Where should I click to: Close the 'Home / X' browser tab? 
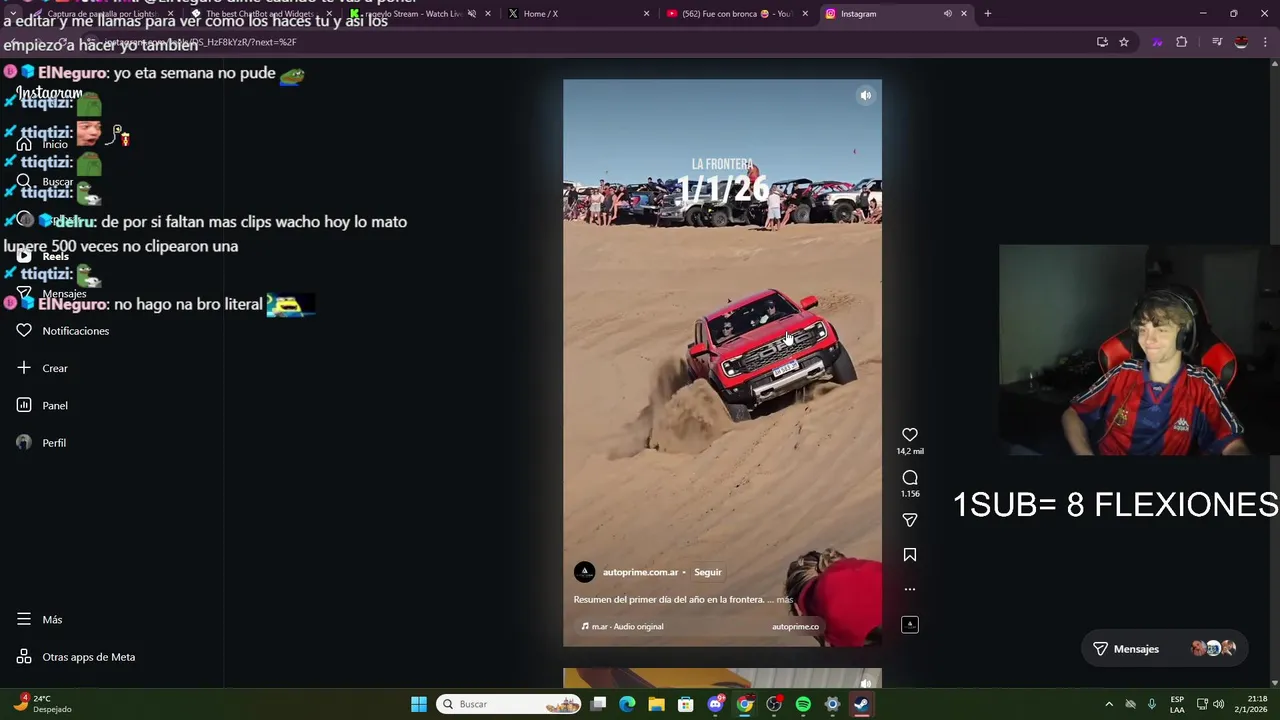click(646, 14)
